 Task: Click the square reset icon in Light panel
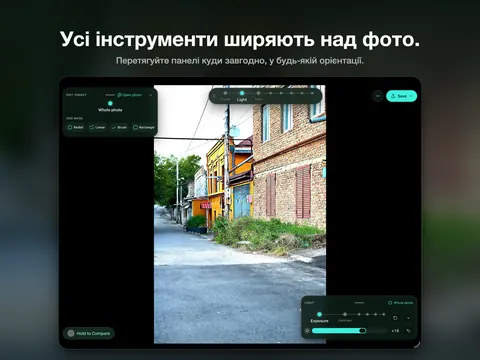[395, 318]
